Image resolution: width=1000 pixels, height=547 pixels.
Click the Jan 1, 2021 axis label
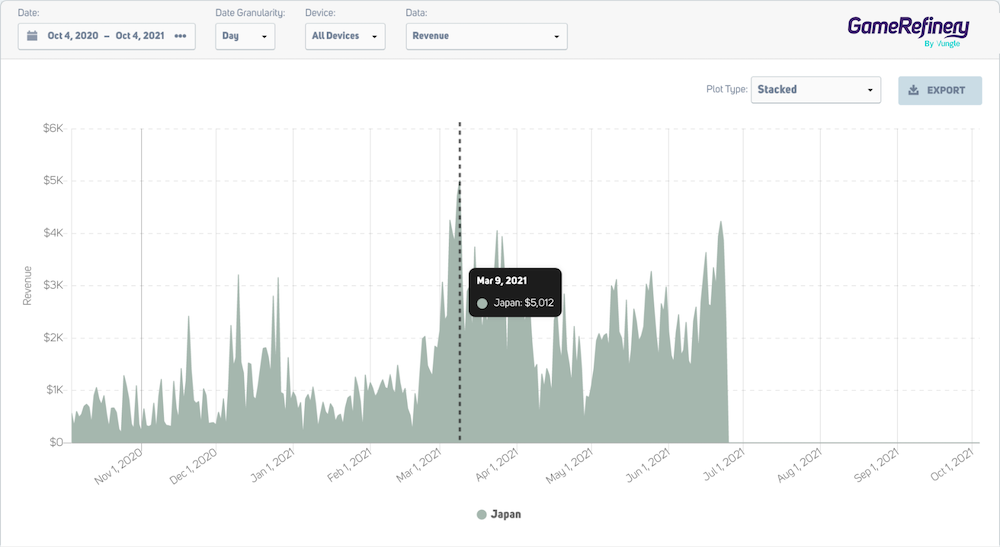(272, 464)
